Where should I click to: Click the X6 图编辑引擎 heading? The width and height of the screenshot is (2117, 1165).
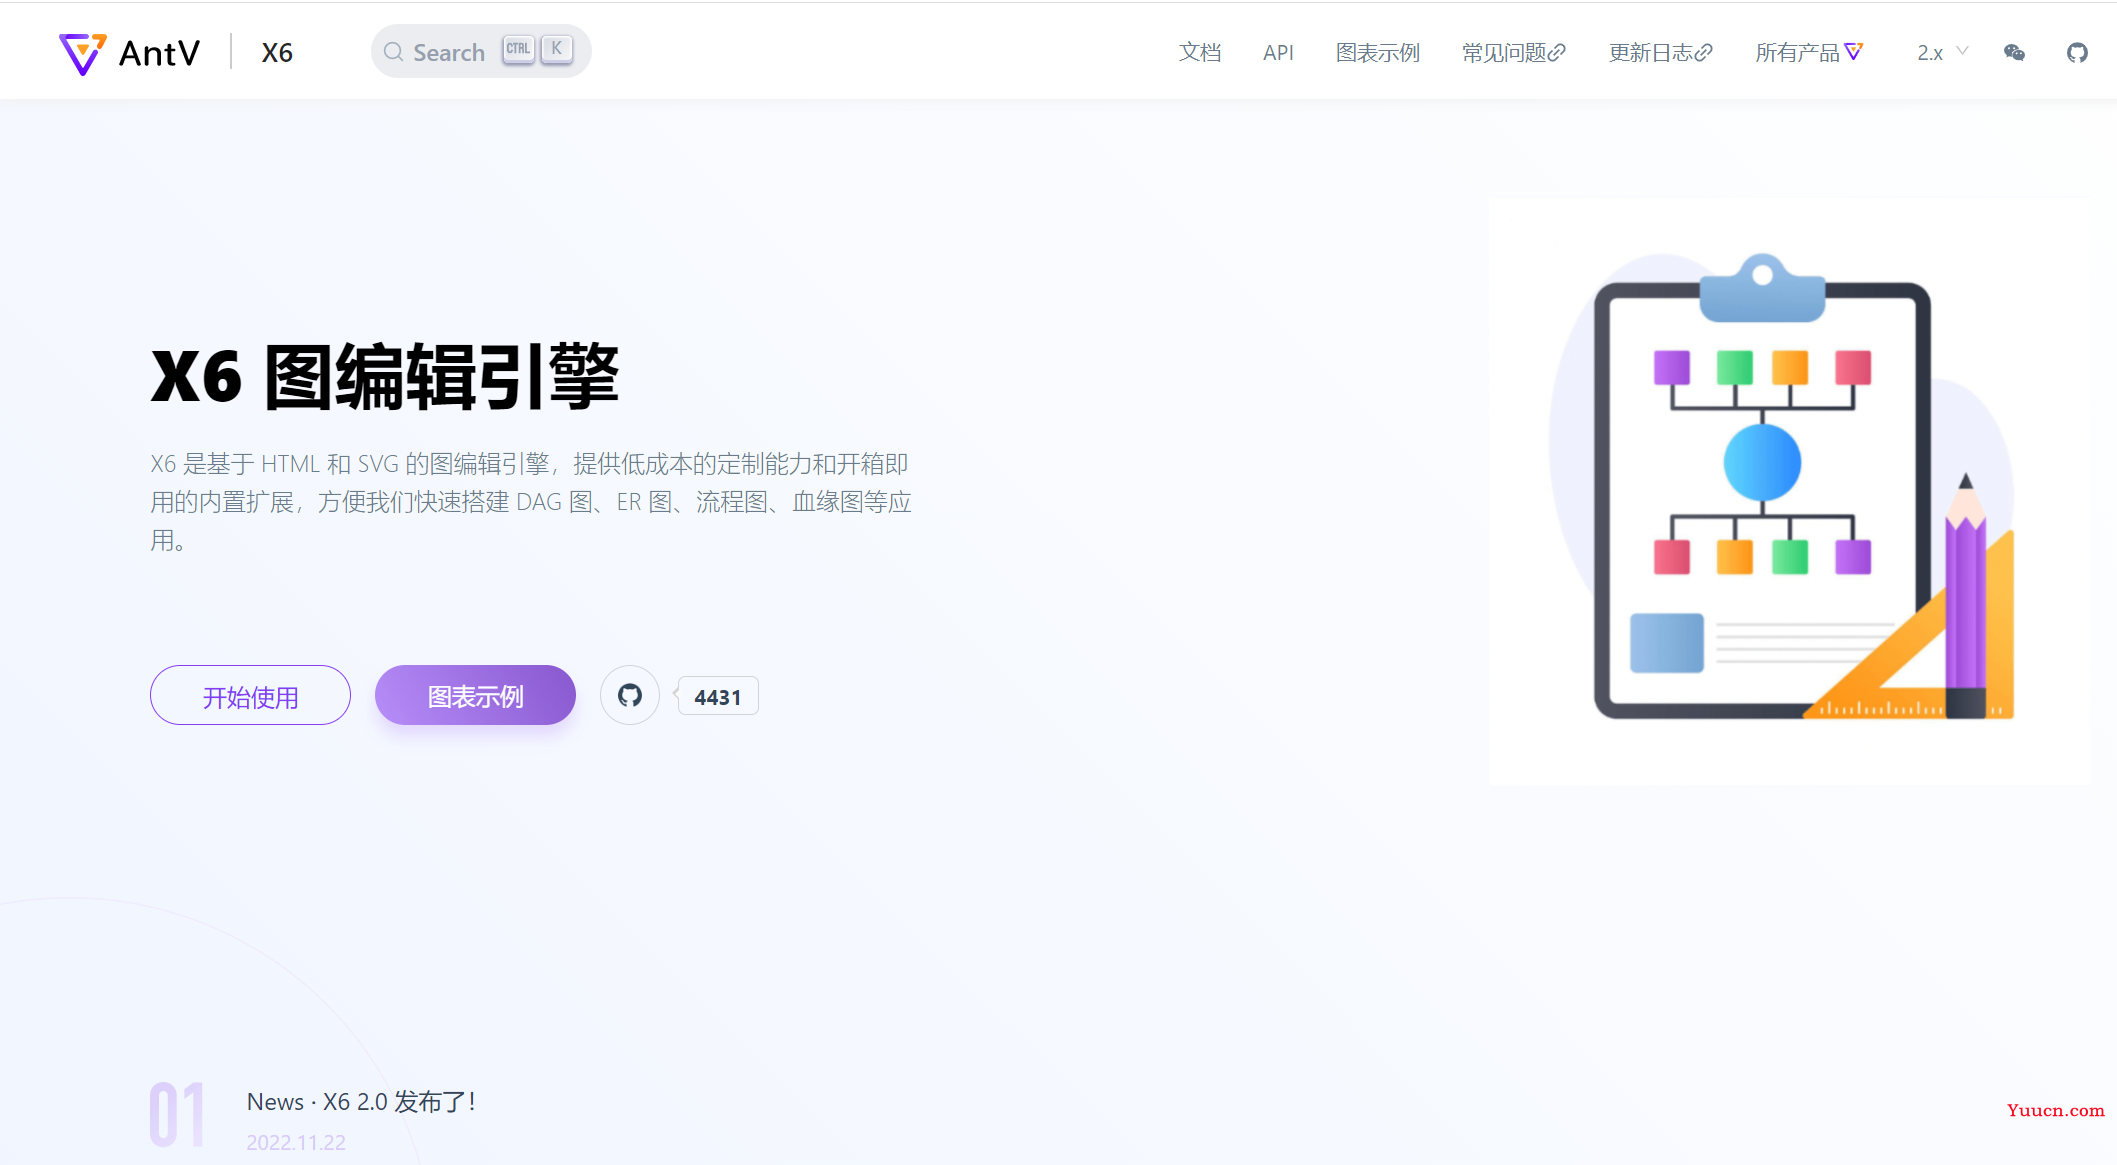tap(385, 377)
